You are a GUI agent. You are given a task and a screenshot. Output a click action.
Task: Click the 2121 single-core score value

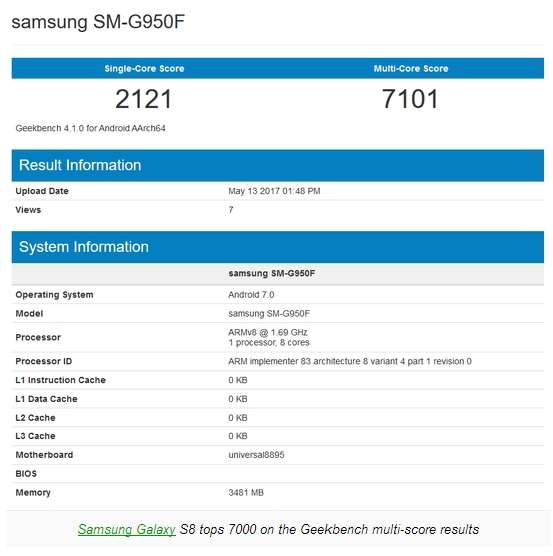pos(144,99)
